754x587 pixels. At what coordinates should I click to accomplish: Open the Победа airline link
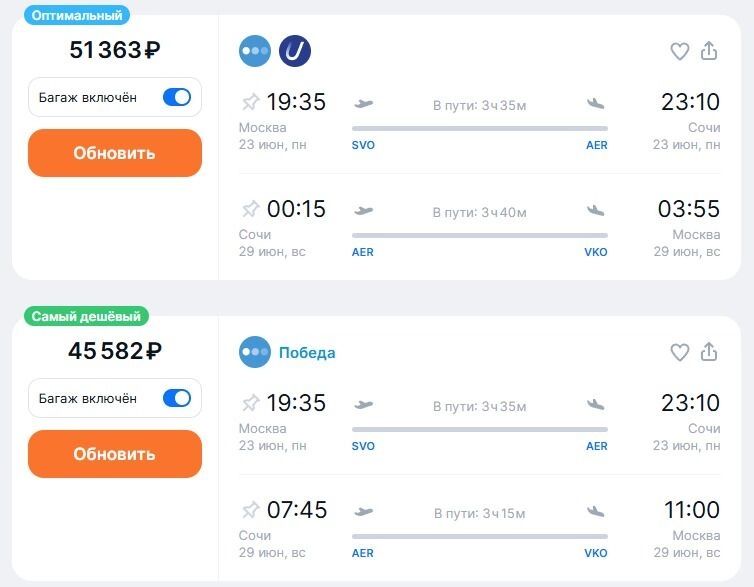[306, 352]
